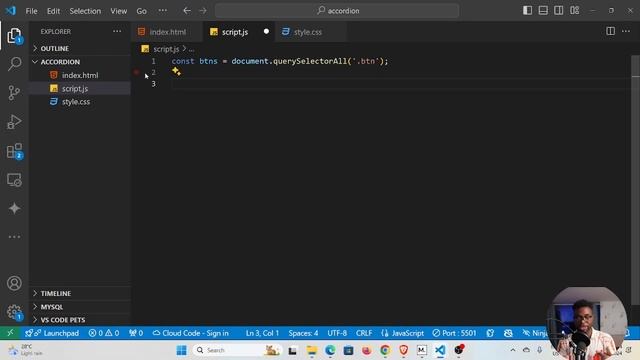Image resolution: width=640 pixels, height=360 pixels.
Task: Toggle the bottom Panel visibility
Action: click(x=543, y=11)
